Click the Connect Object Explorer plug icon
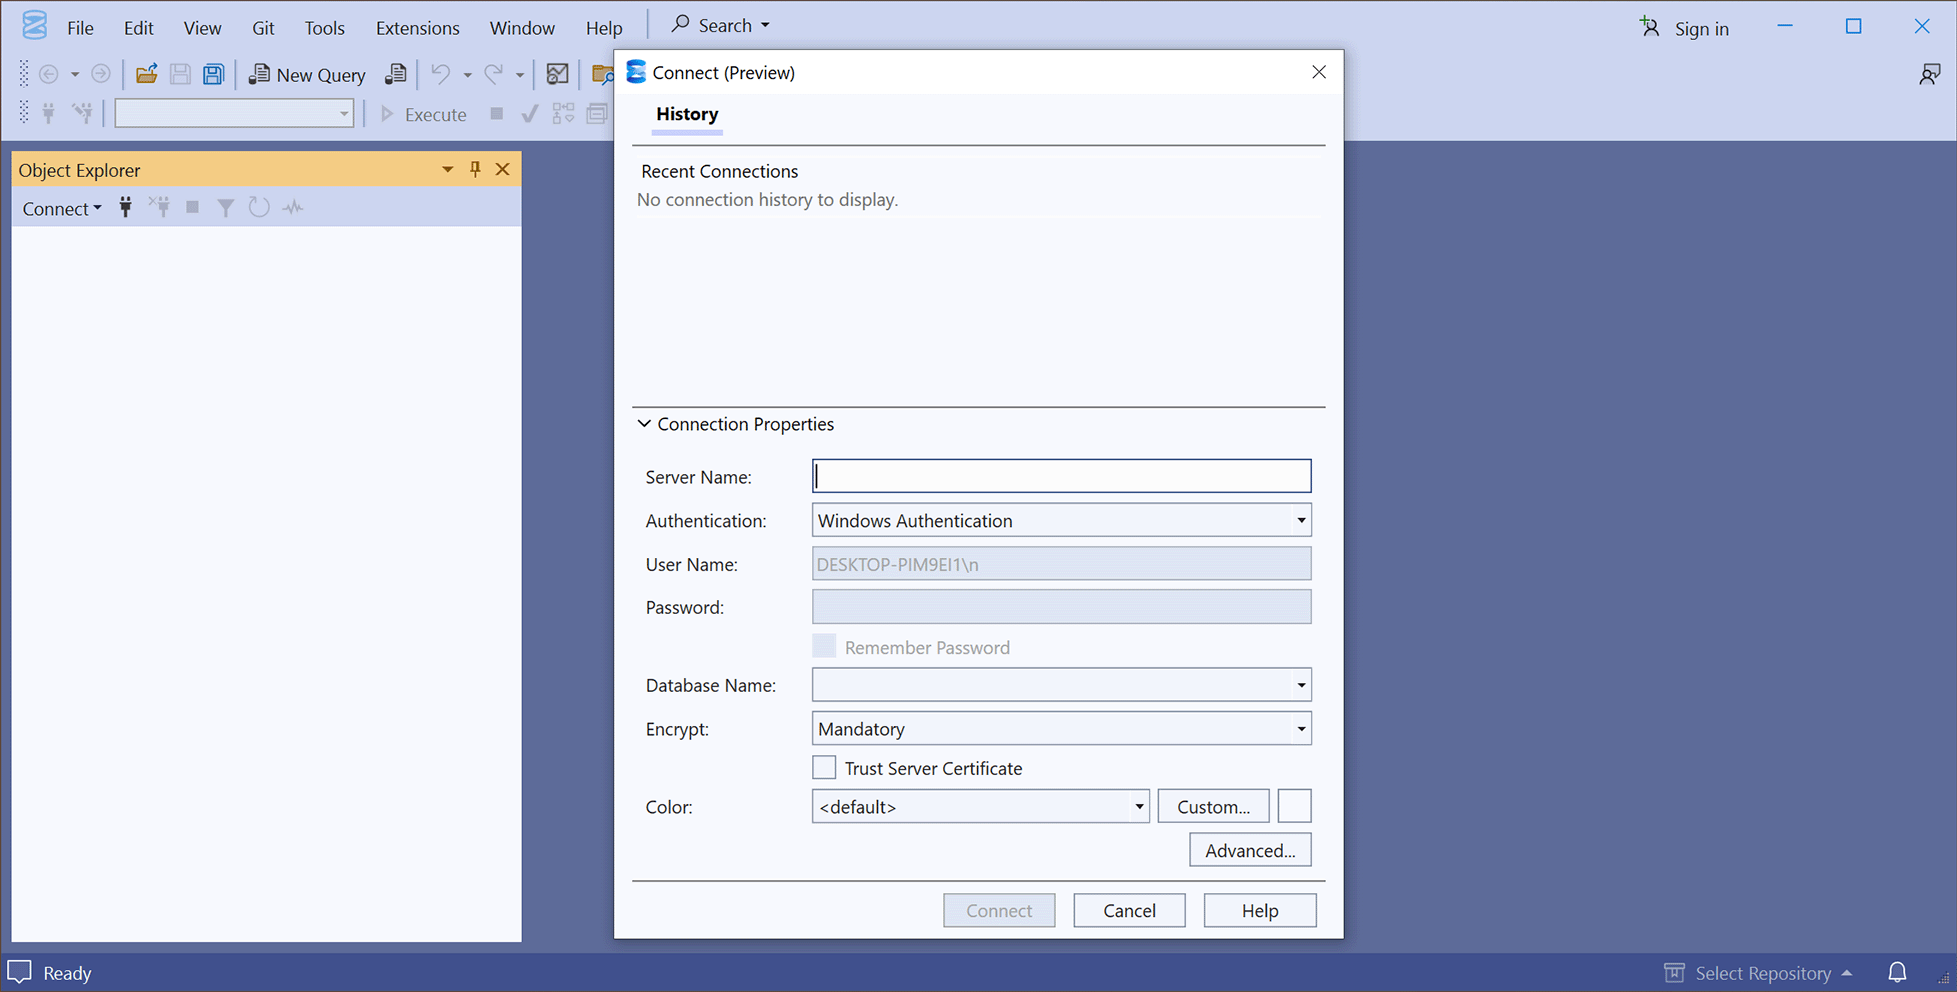The height and width of the screenshot is (992, 1957). click(x=126, y=207)
